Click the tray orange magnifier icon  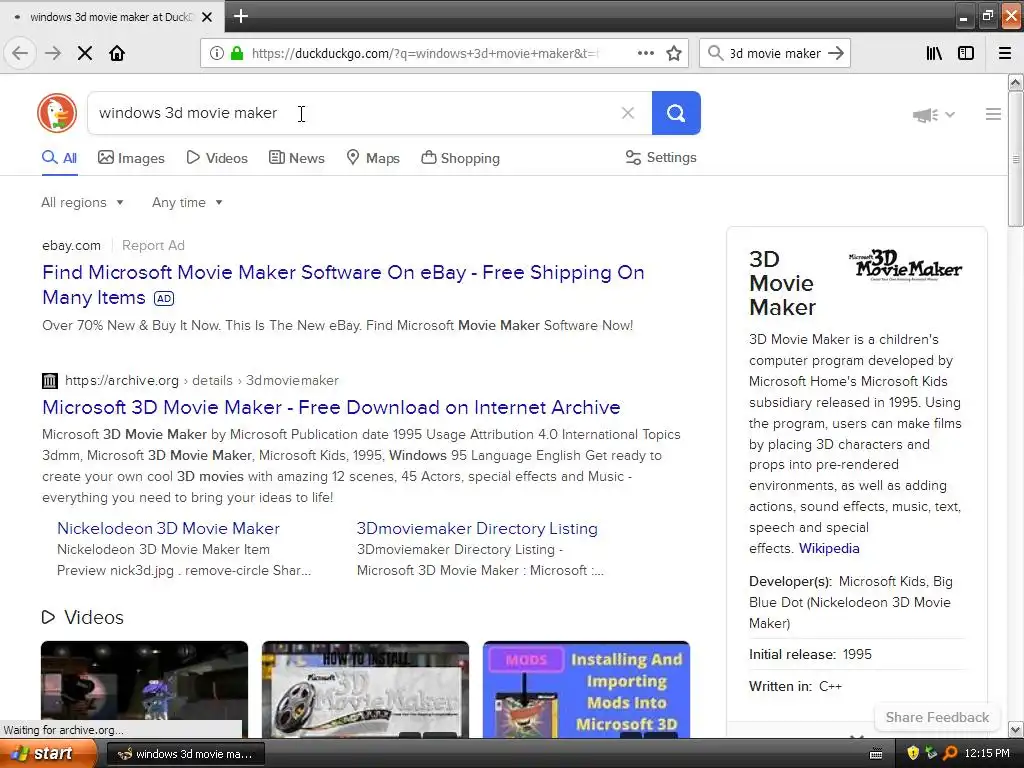[x=950, y=754]
